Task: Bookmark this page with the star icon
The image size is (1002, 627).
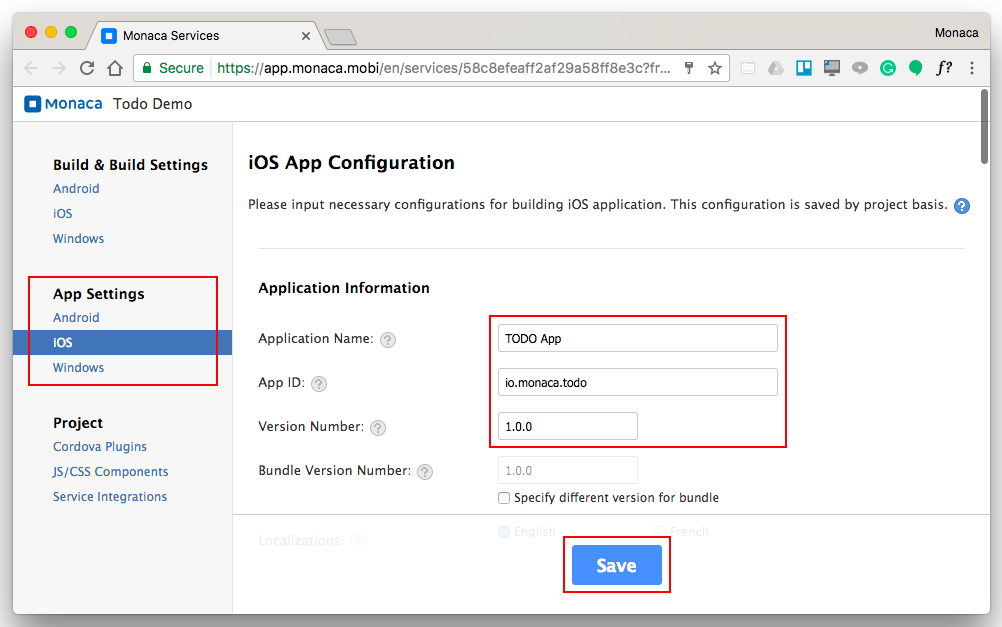Action: point(715,68)
